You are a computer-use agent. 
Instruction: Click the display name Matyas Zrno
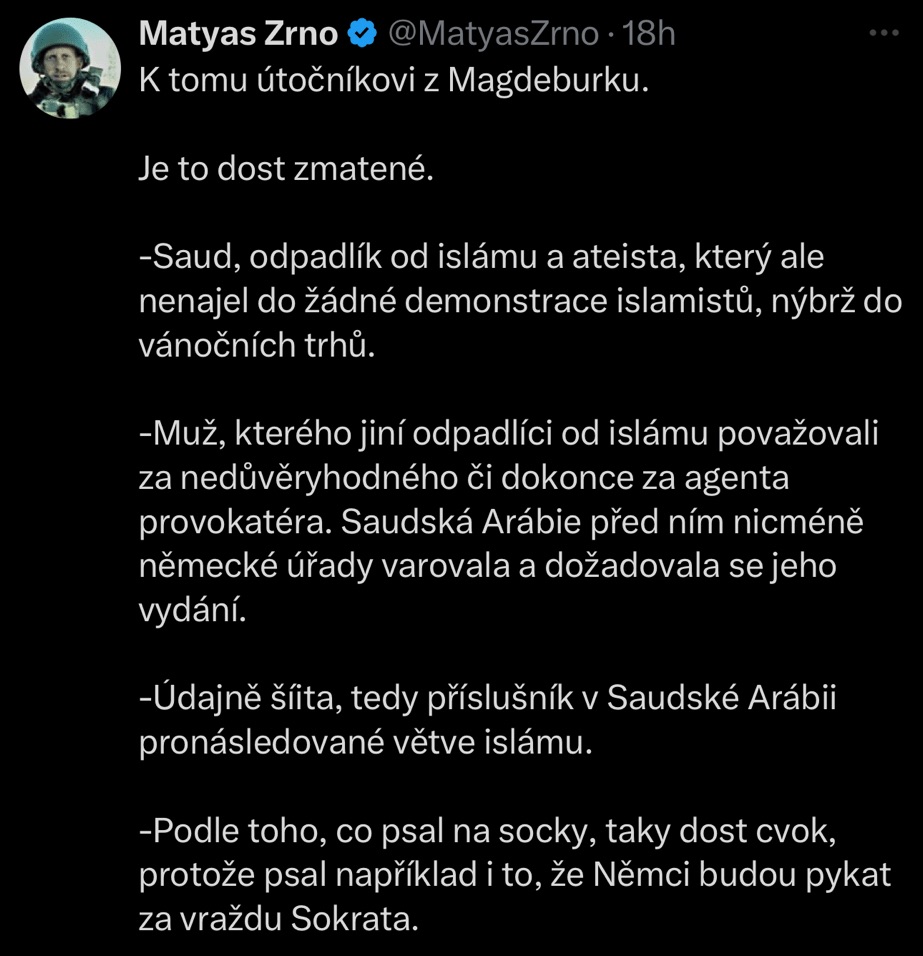238,35
